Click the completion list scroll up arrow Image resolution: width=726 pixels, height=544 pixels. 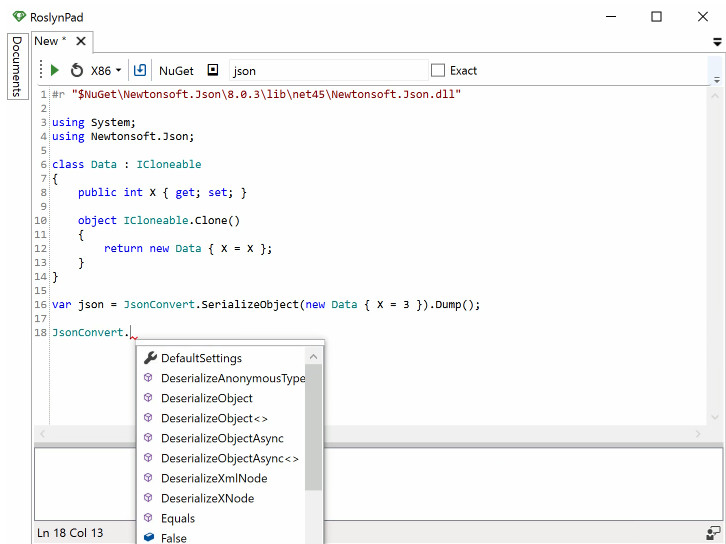(x=313, y=356)
